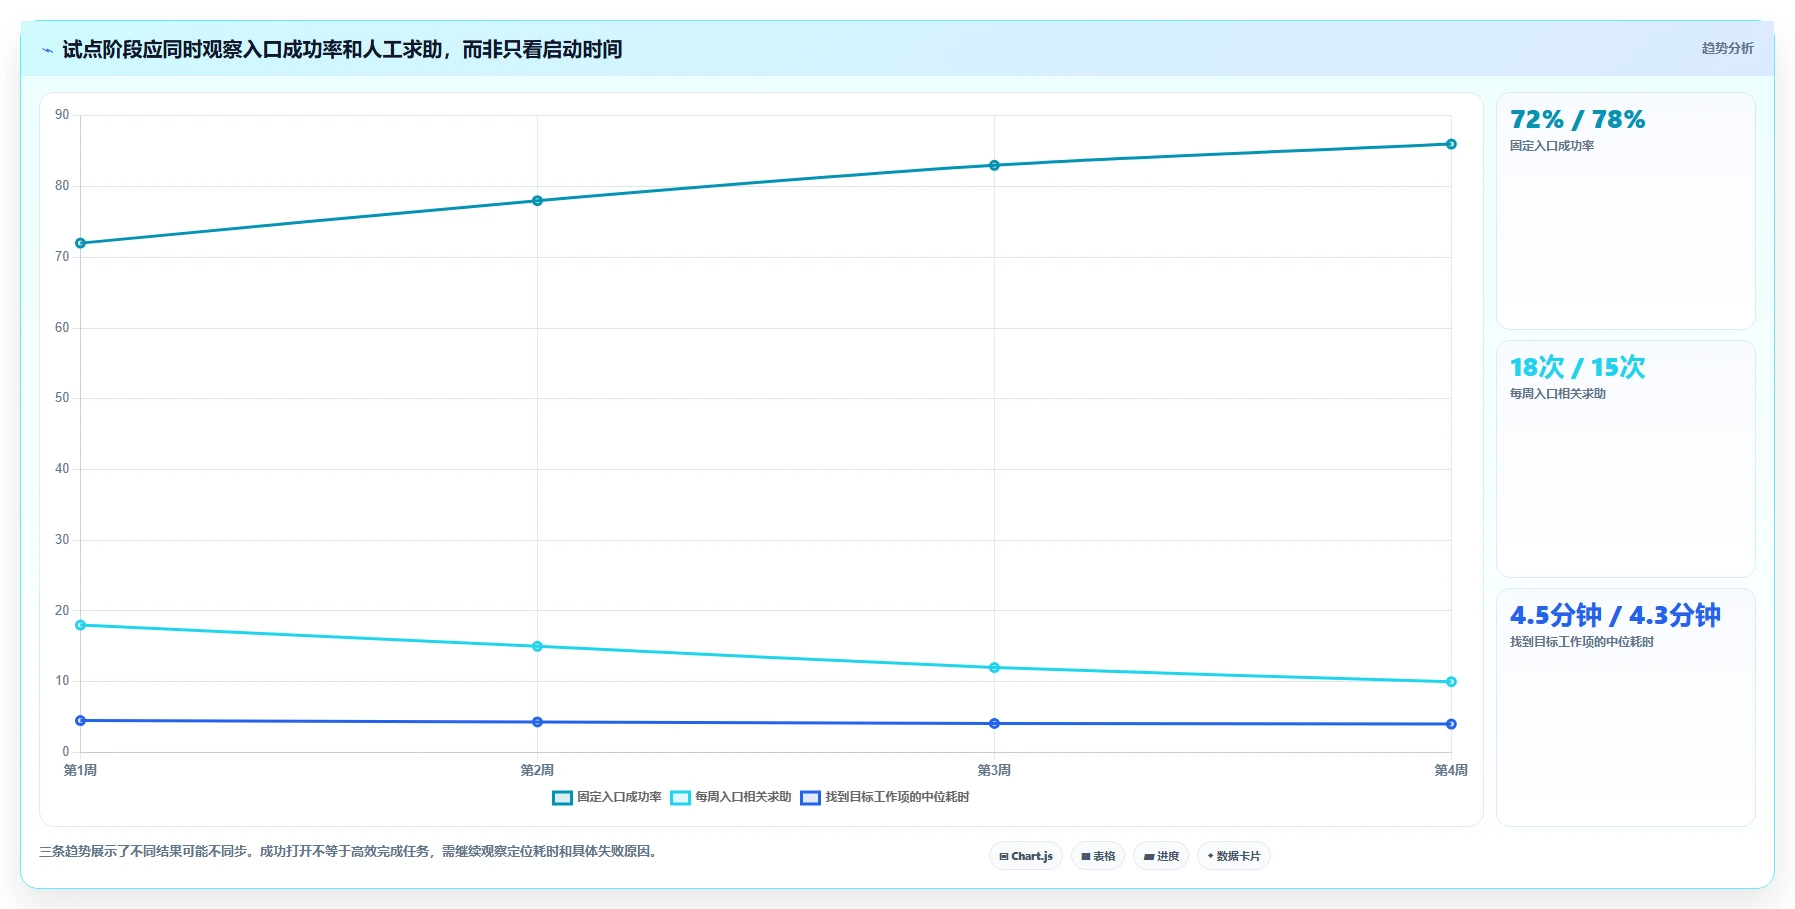Select the 中位耗时 data point at 第3周

[x=994, y=724]
